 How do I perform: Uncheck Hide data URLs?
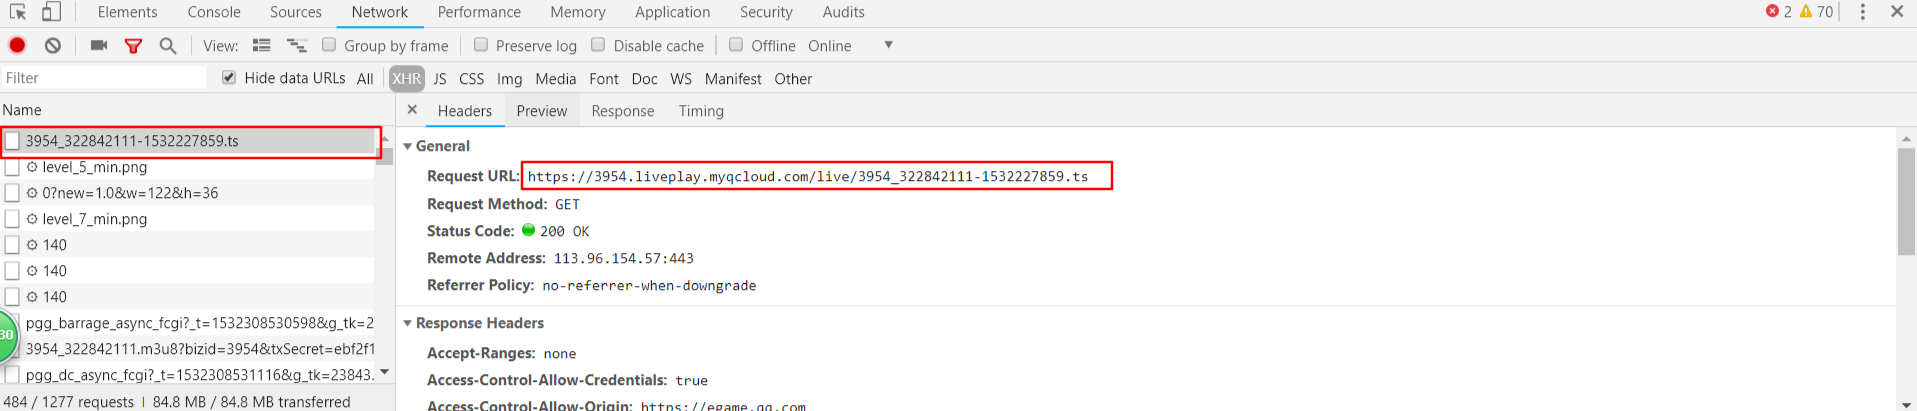pos(229,77)
